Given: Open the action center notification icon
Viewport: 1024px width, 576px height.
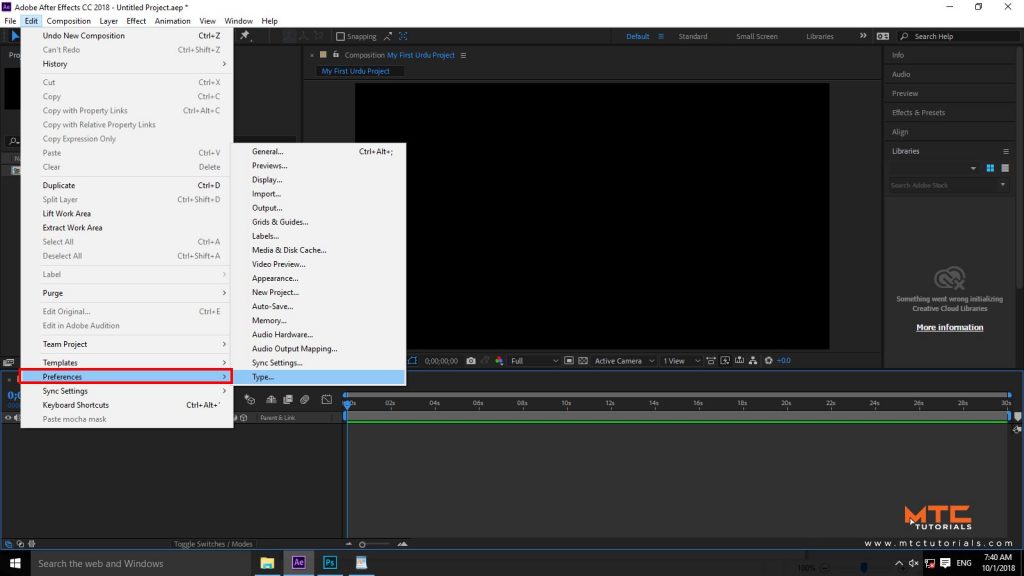Looking at the screenshot, I should click(x=945, y=563).
